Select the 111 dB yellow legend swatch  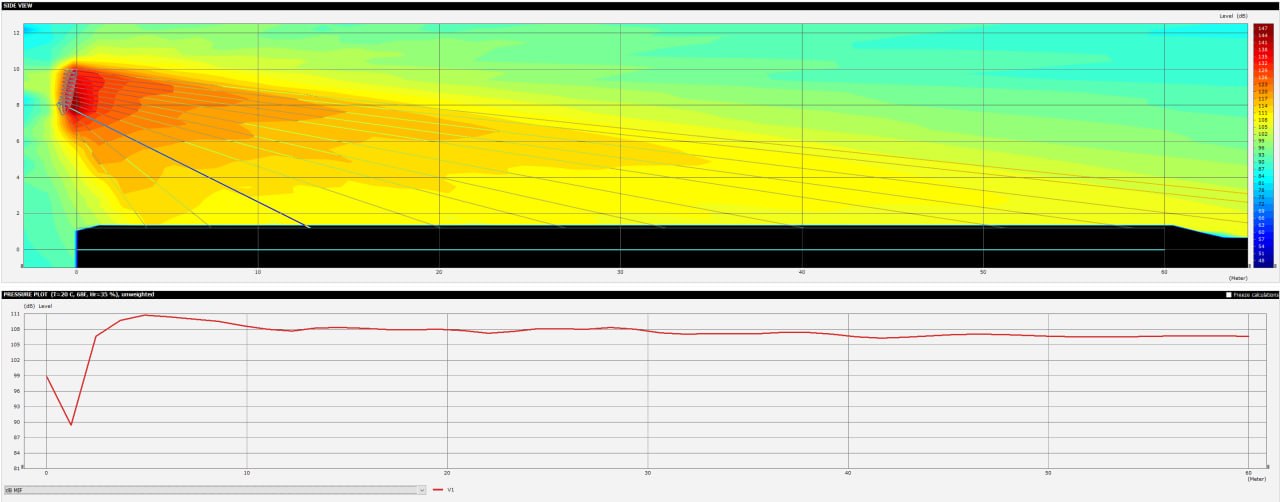(1264, 113)
